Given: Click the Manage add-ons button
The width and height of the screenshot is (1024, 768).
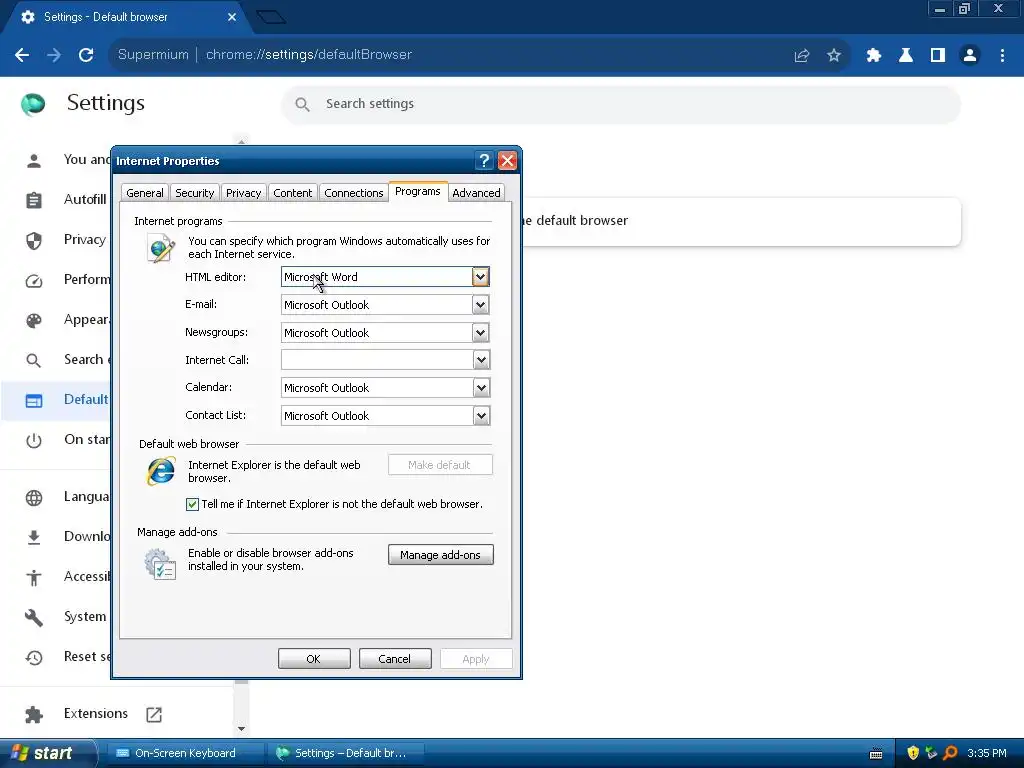Looking at the screenshot, I should click(441, 555).
